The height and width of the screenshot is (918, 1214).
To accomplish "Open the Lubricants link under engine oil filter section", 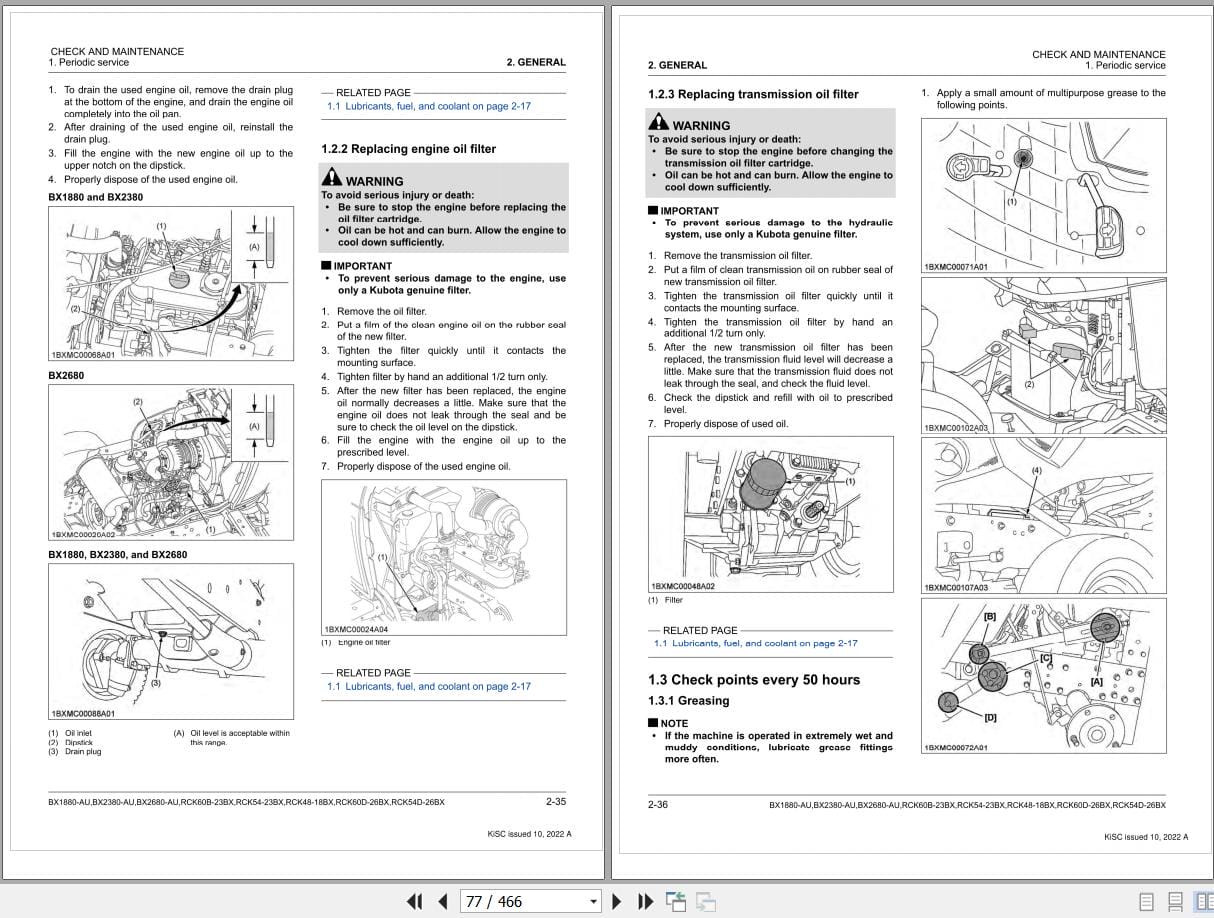I will (430, 686).
